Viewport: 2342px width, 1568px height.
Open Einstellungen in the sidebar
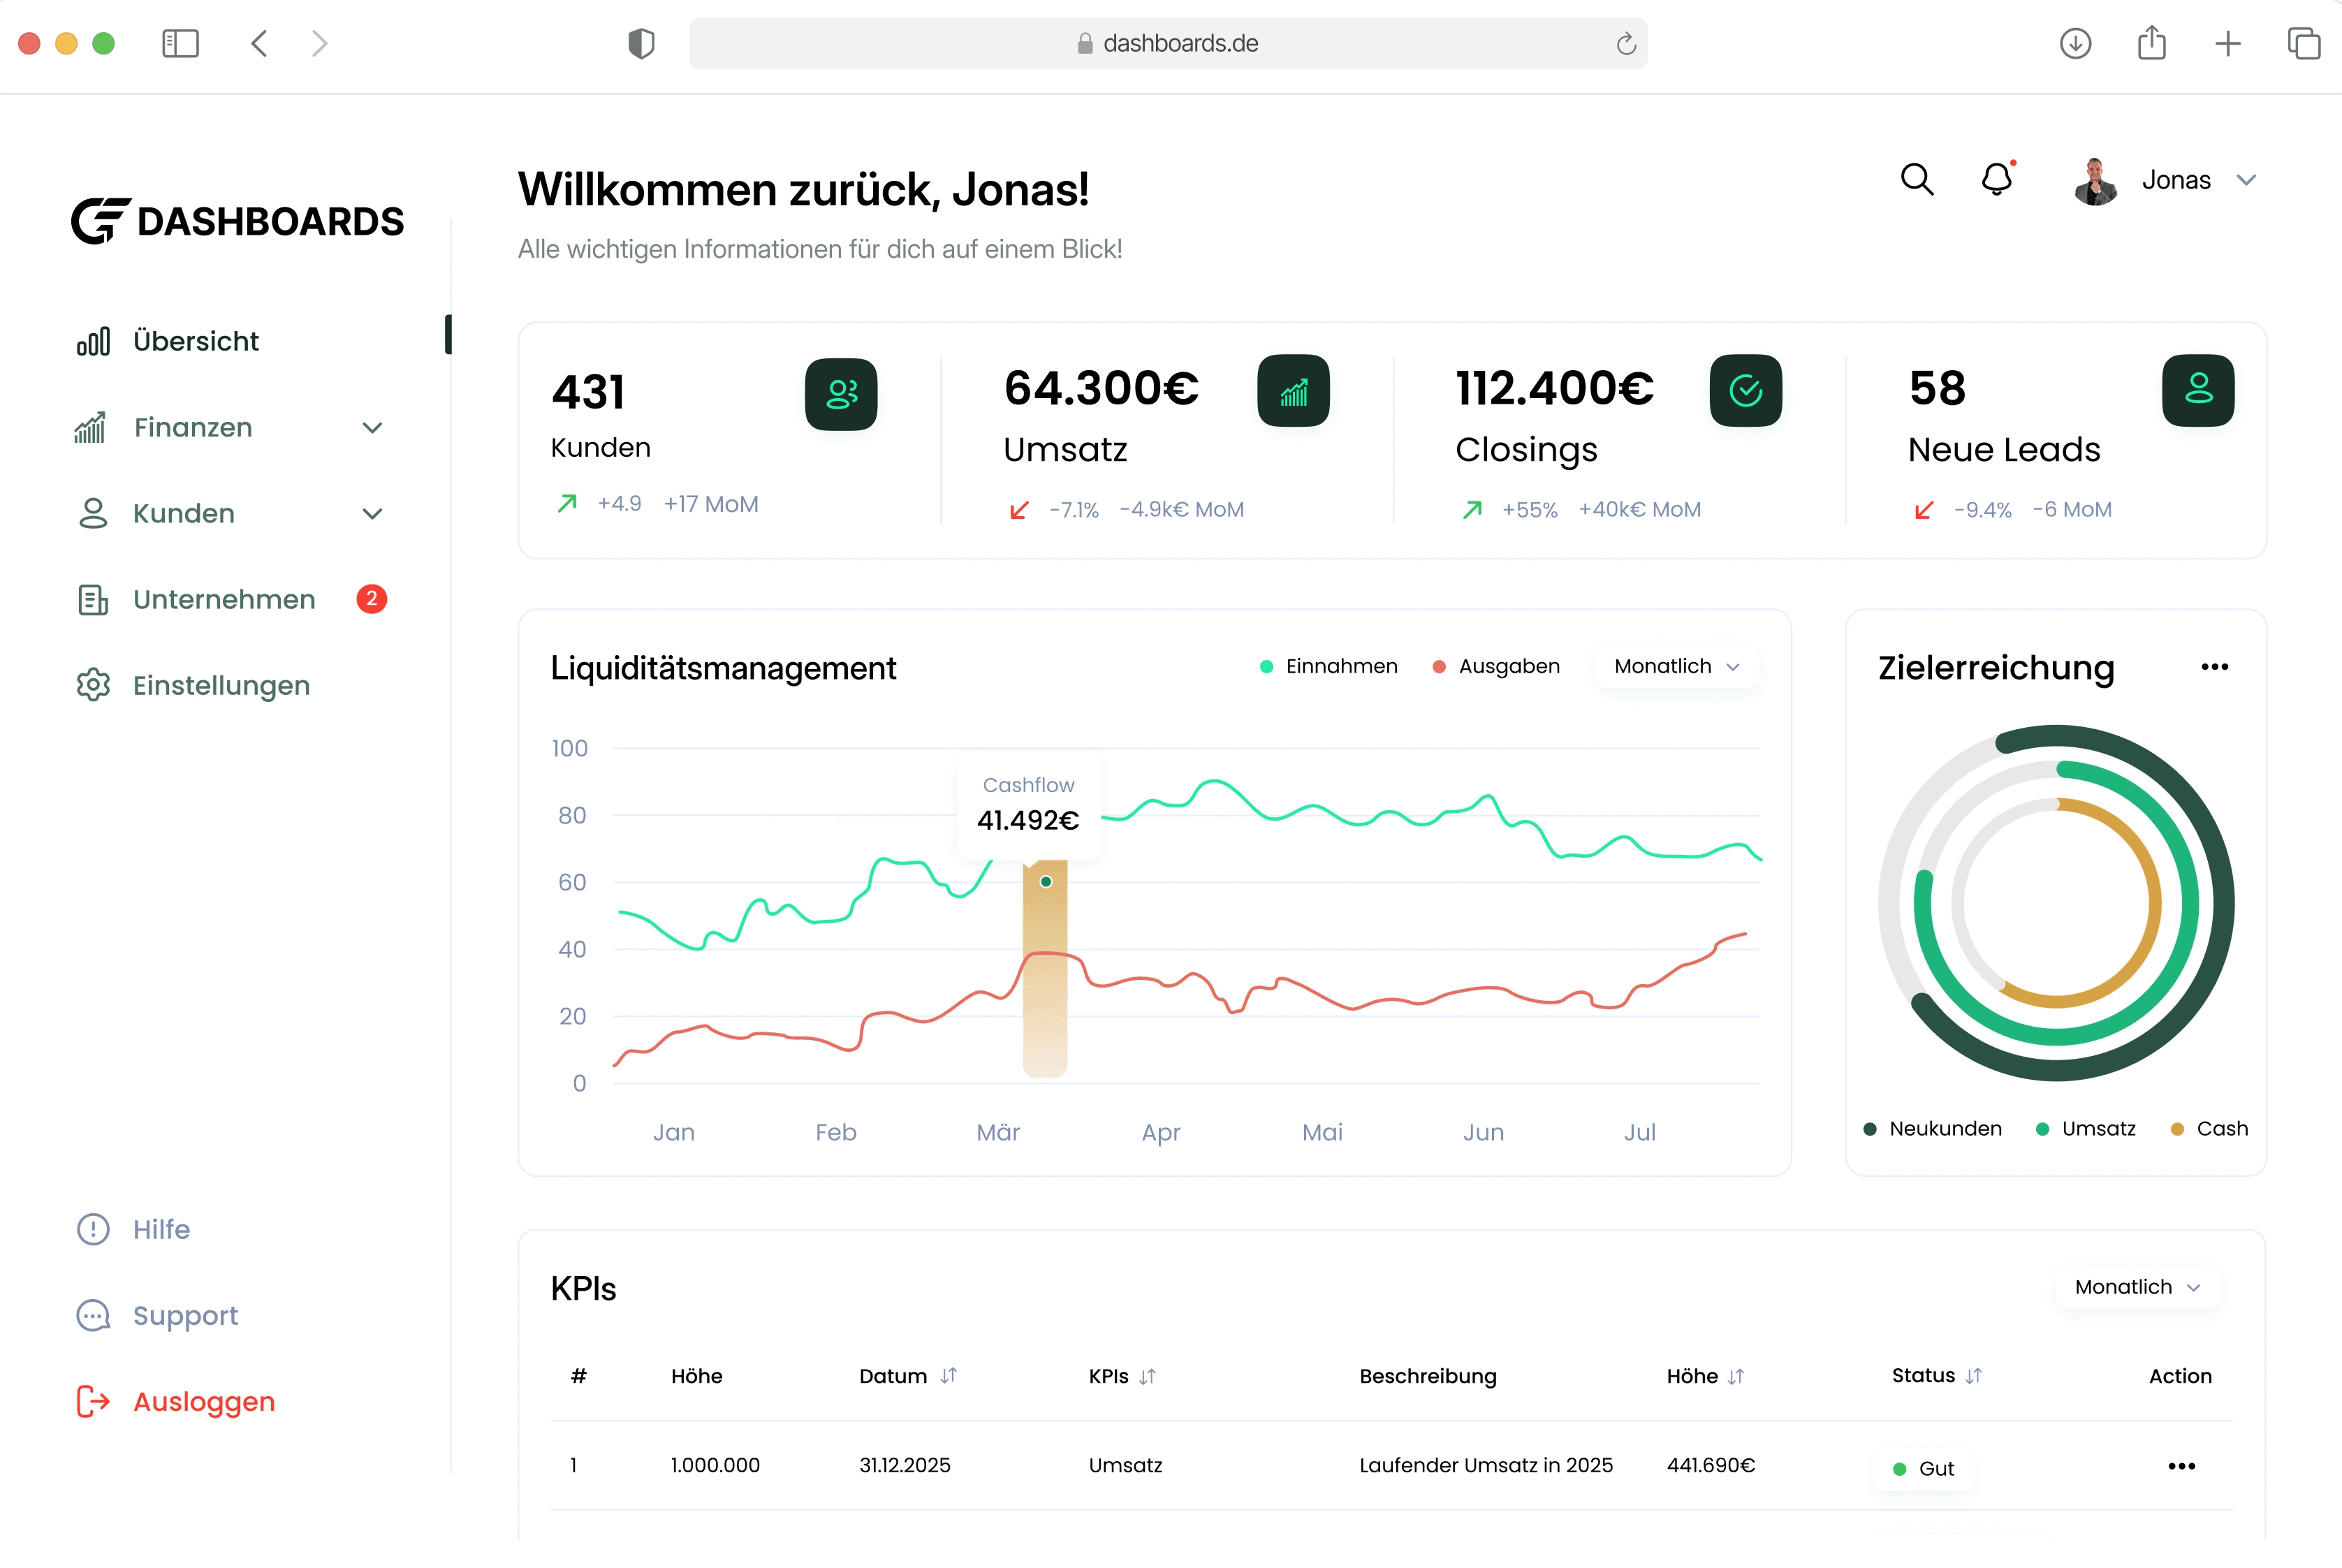pos(222,685)
